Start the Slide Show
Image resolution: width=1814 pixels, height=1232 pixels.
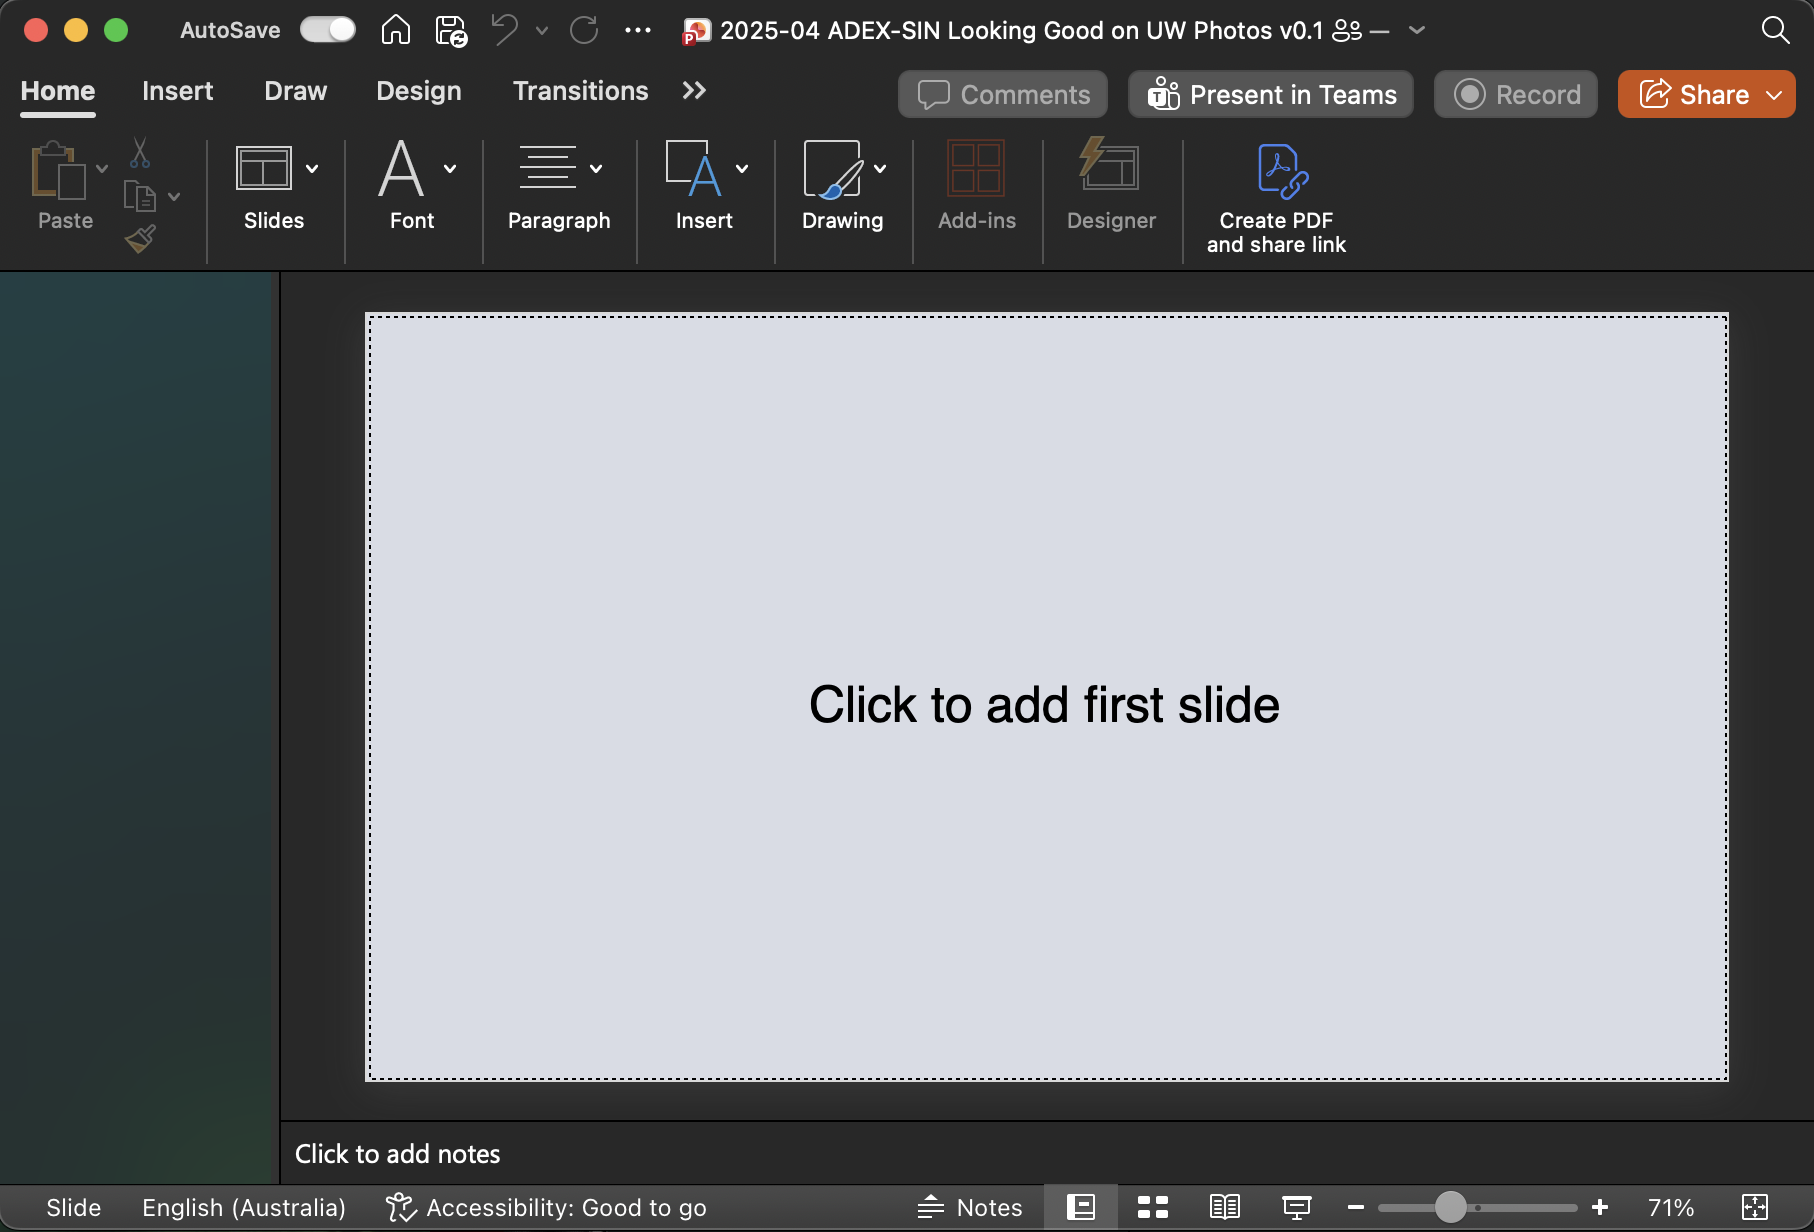click(x=1296, y=1207)
